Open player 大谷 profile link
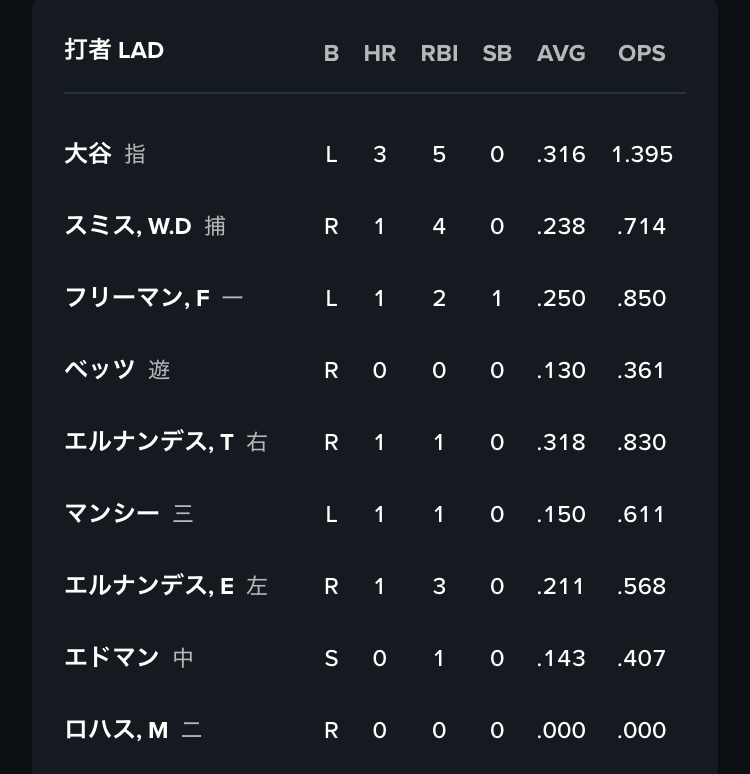750x774 pixels. coord(88,154)
